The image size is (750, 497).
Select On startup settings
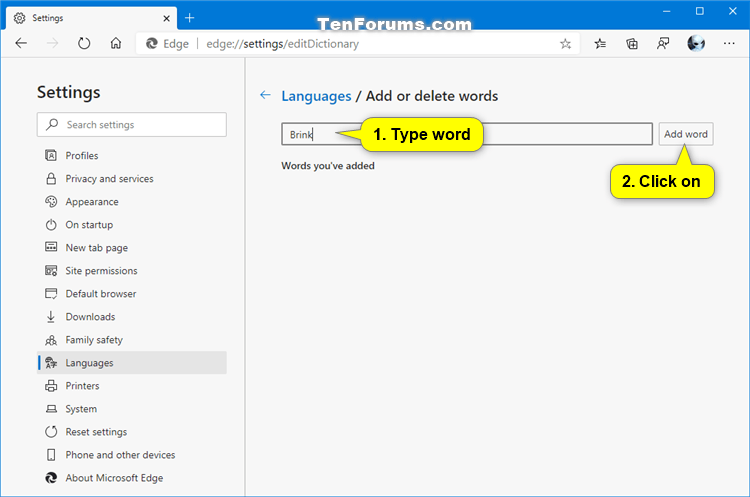tap(131, 224)
